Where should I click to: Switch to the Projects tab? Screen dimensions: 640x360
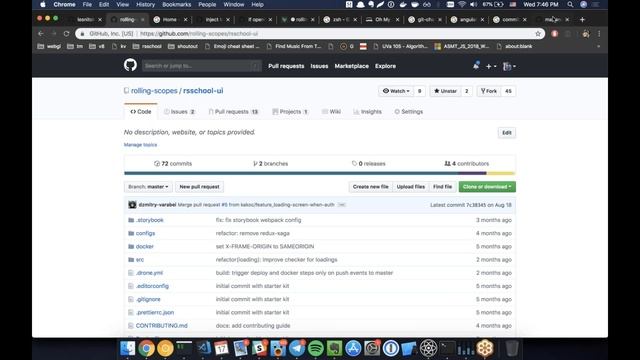tap(290, 111)
